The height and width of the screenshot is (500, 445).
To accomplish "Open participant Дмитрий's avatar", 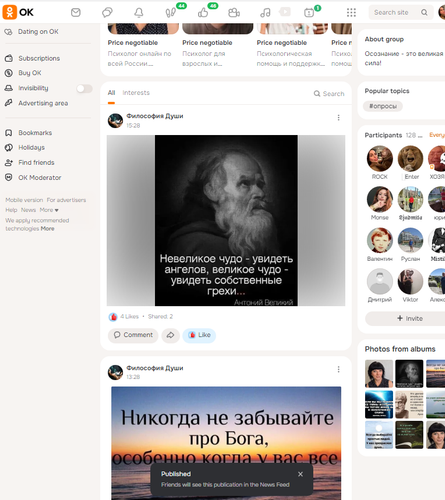I will pyautogui.click(x=380, y=282).
